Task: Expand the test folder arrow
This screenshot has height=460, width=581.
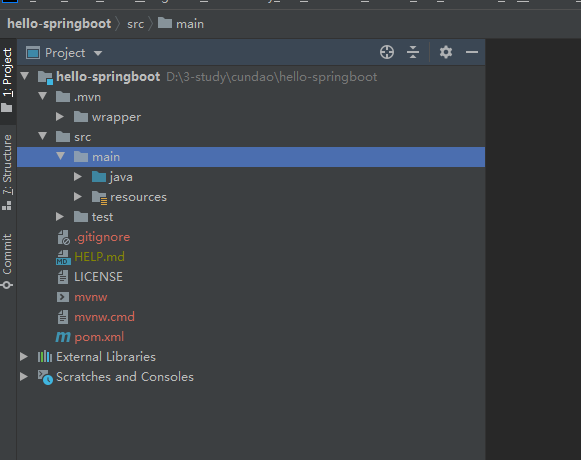Action: click(x=60, y=217)
